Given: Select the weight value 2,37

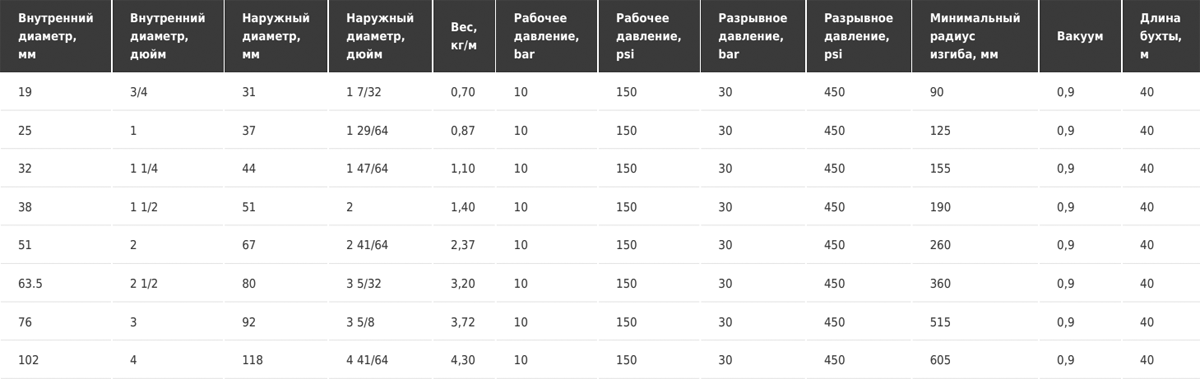Looking at the screenshot, I should [466, 245].
